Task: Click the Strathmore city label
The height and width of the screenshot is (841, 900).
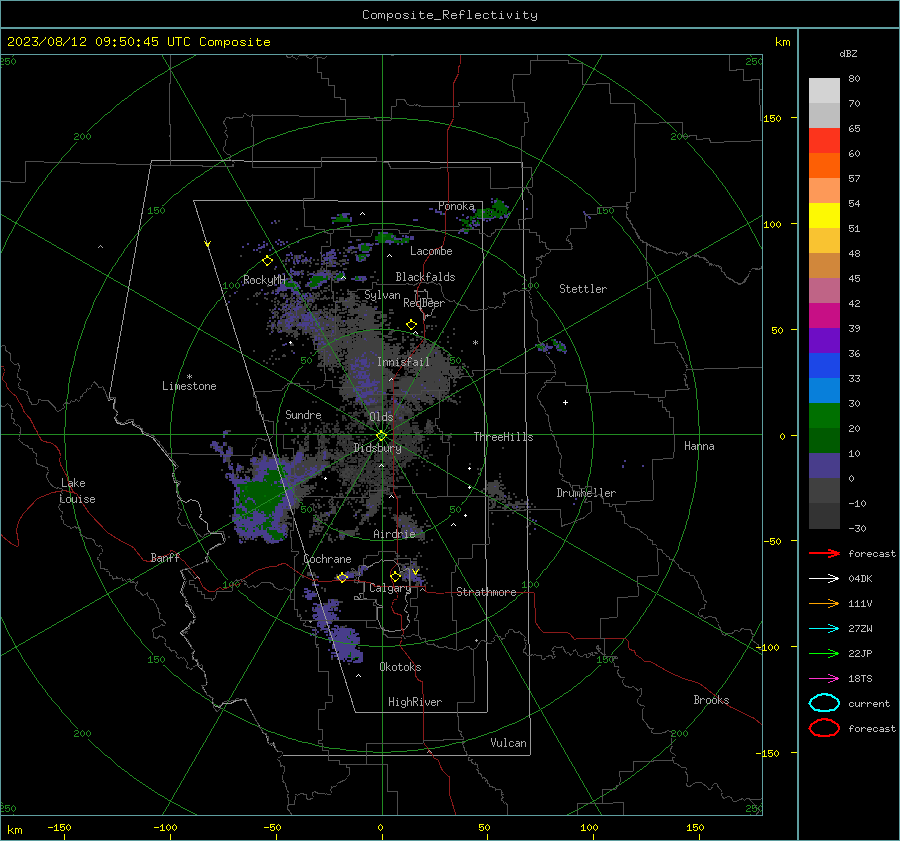Action: pyautogui.click(x=486, y=592)
